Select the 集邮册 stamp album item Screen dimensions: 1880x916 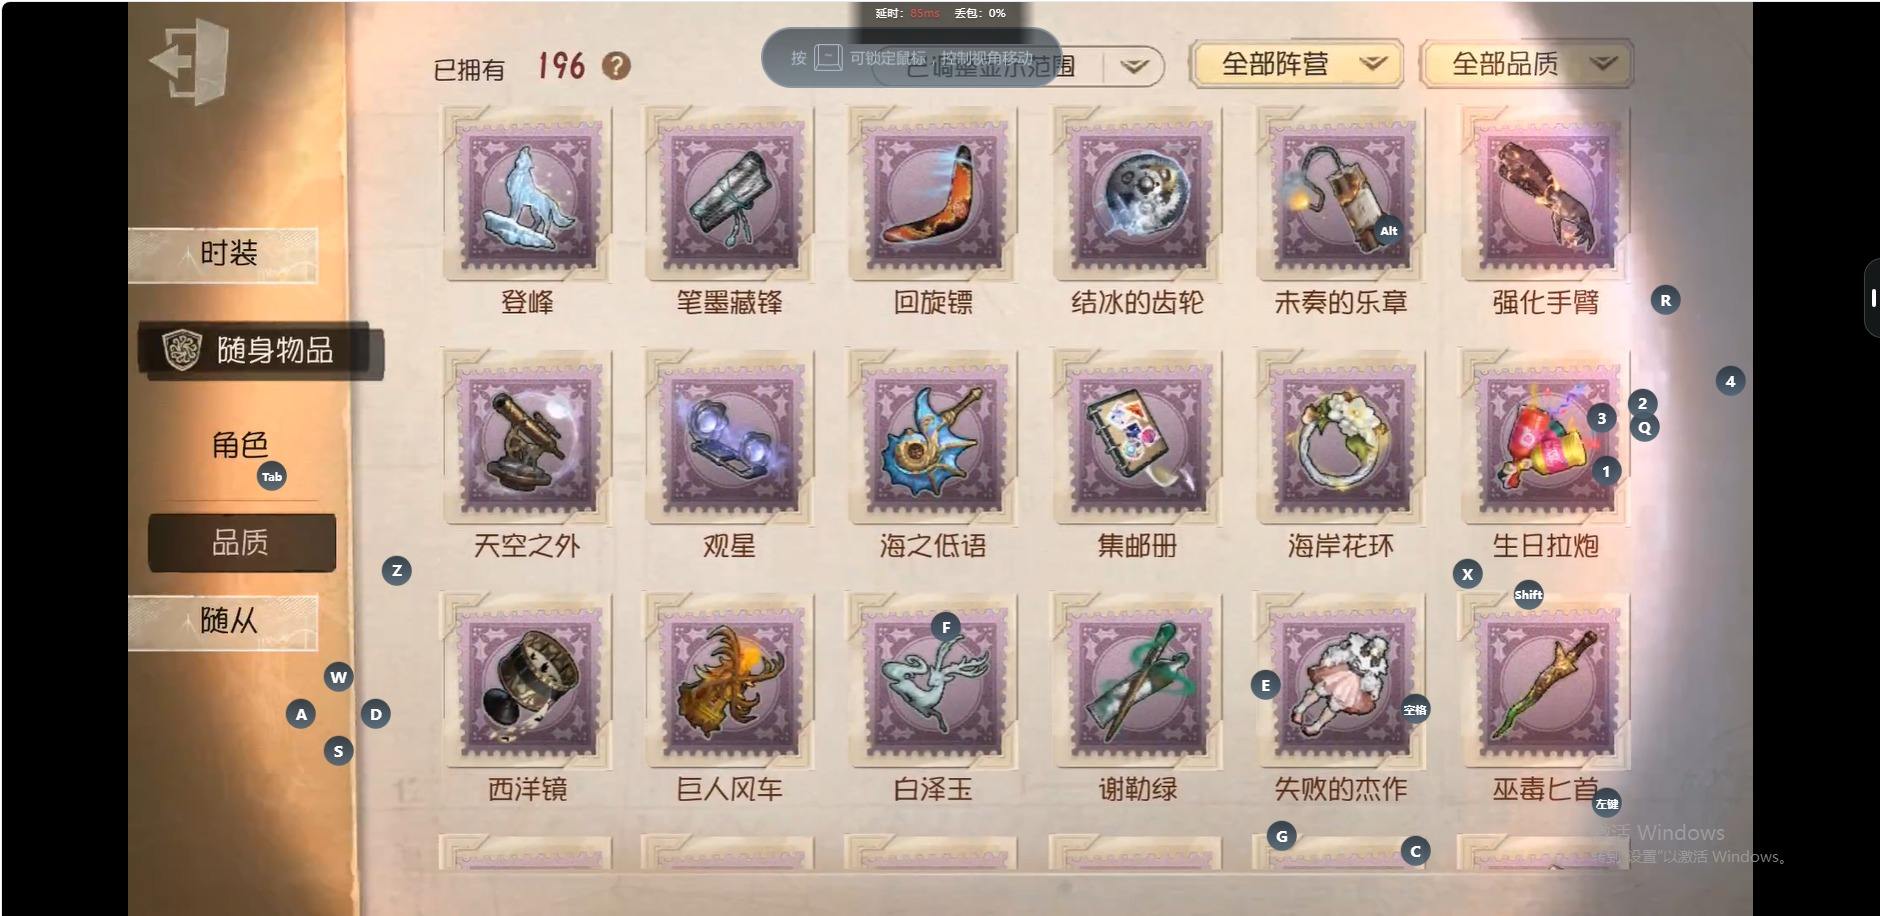(x=1137, y=436)
